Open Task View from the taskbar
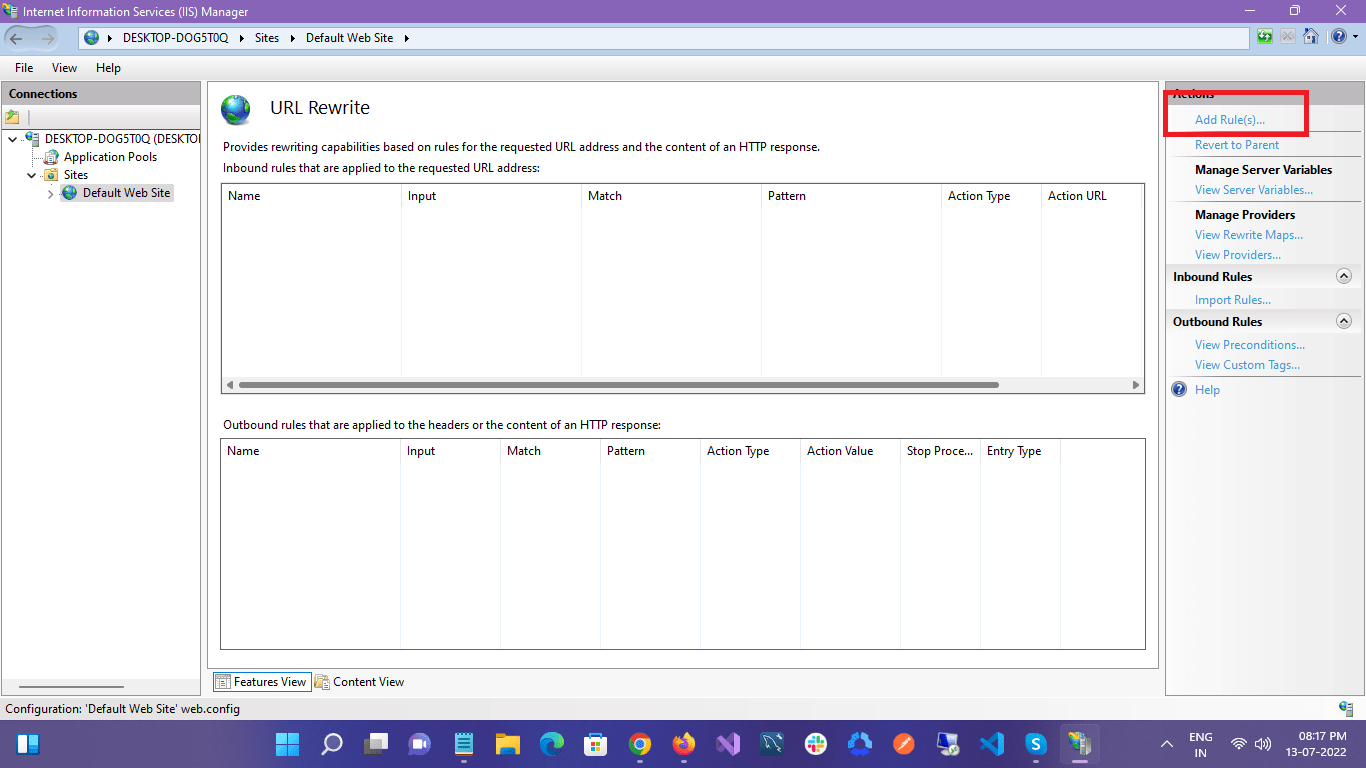The height and width of the screenshot is (768, 1366). click(x=375, y=744)
